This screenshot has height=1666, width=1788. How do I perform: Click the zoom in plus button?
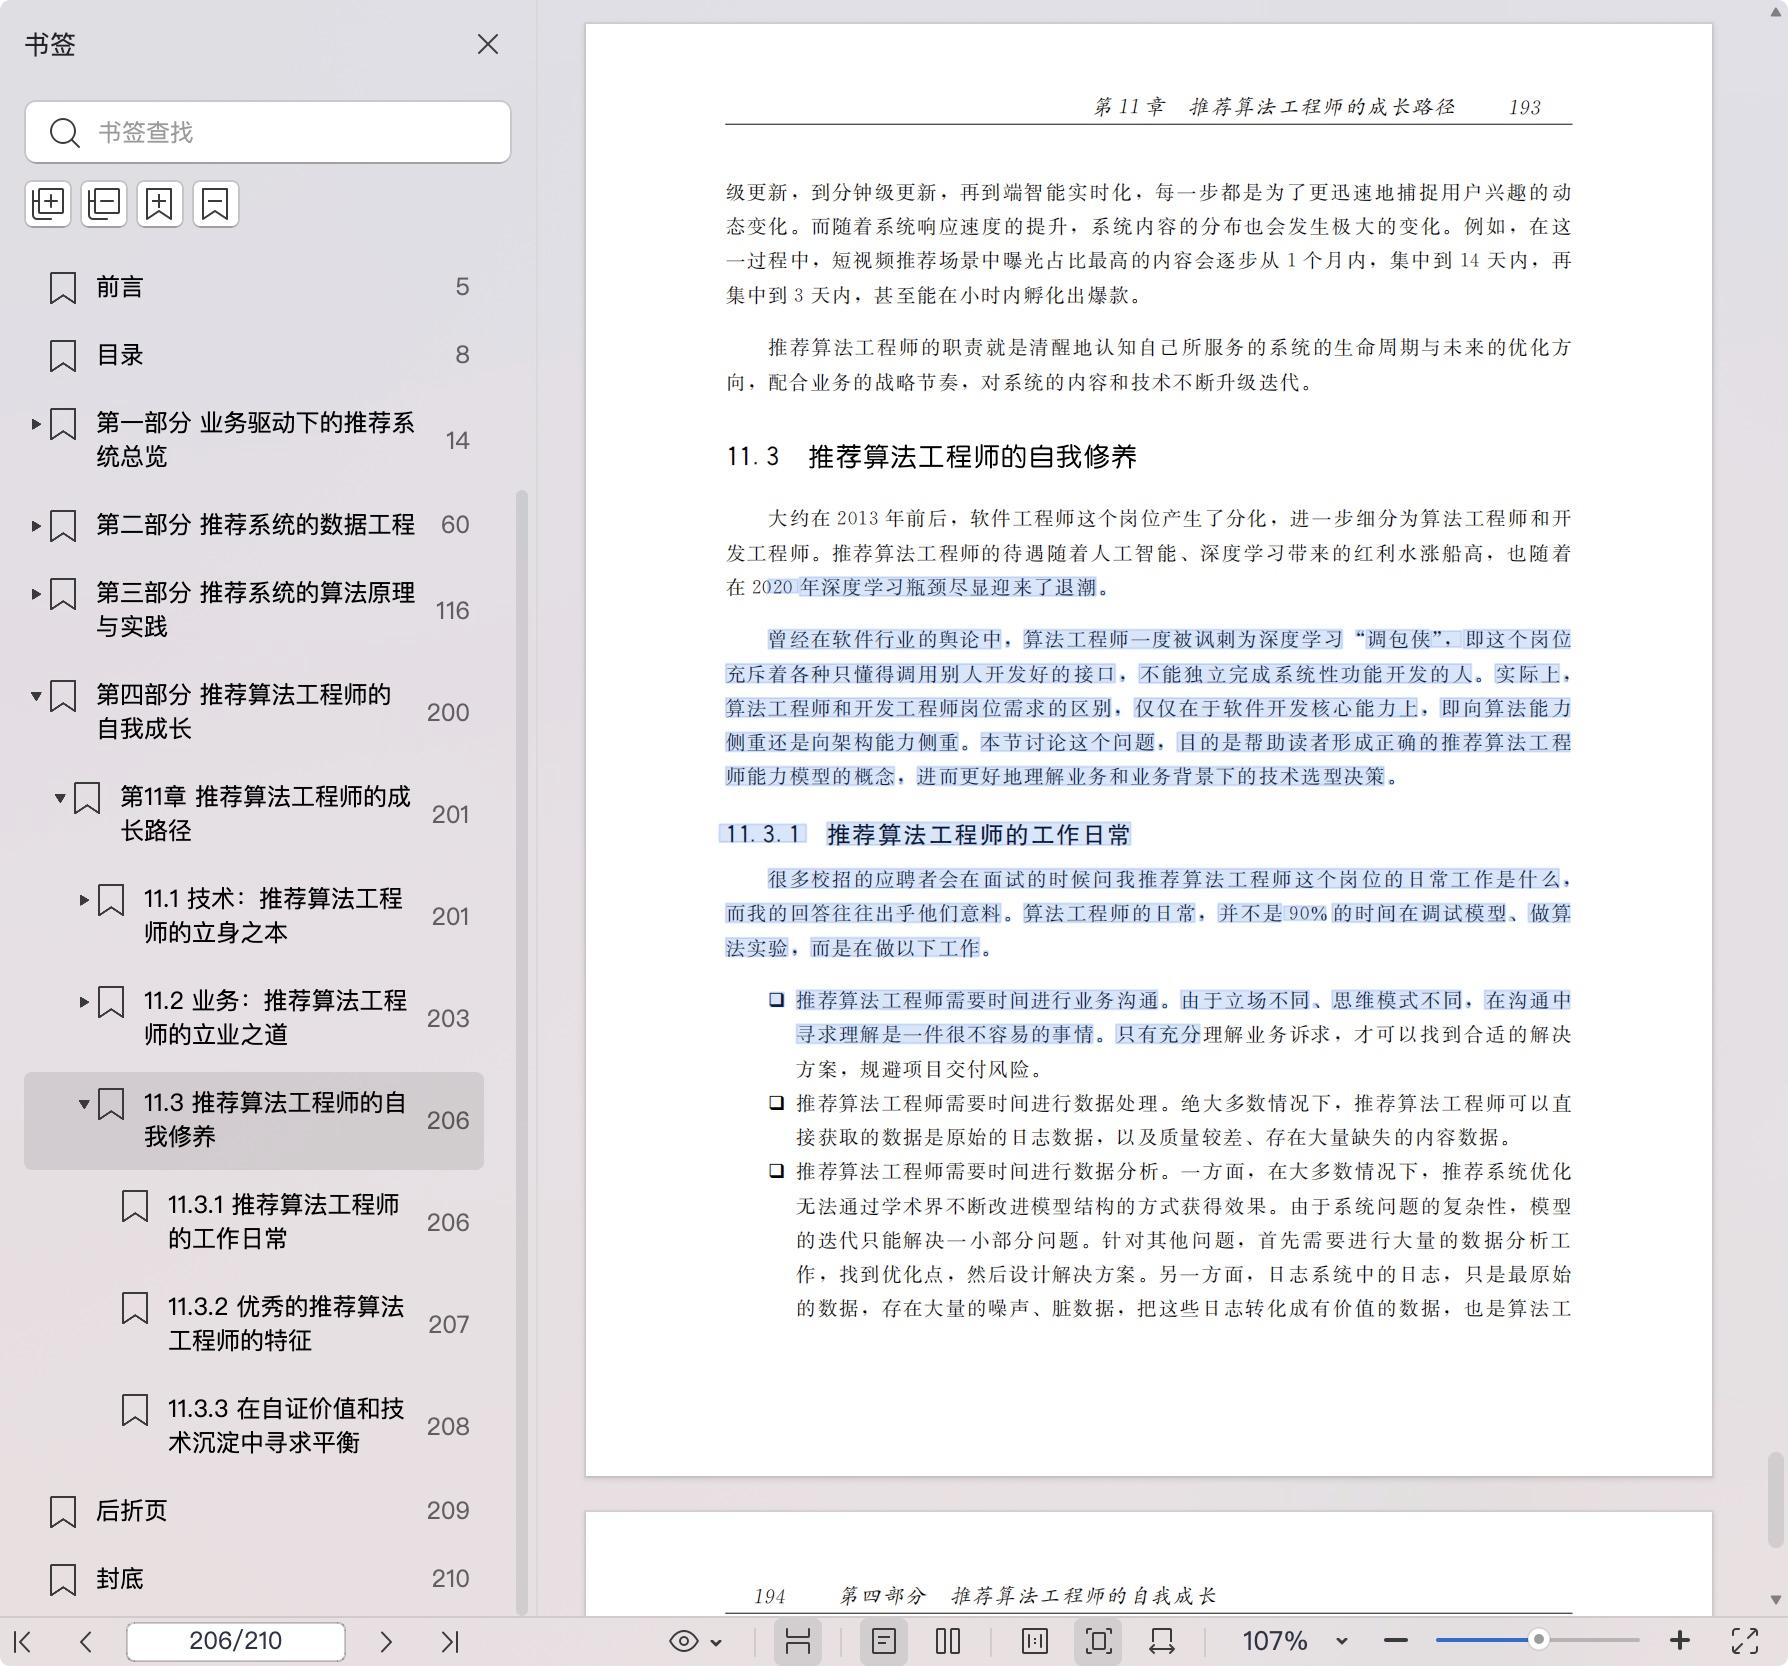point(1680,1641)
